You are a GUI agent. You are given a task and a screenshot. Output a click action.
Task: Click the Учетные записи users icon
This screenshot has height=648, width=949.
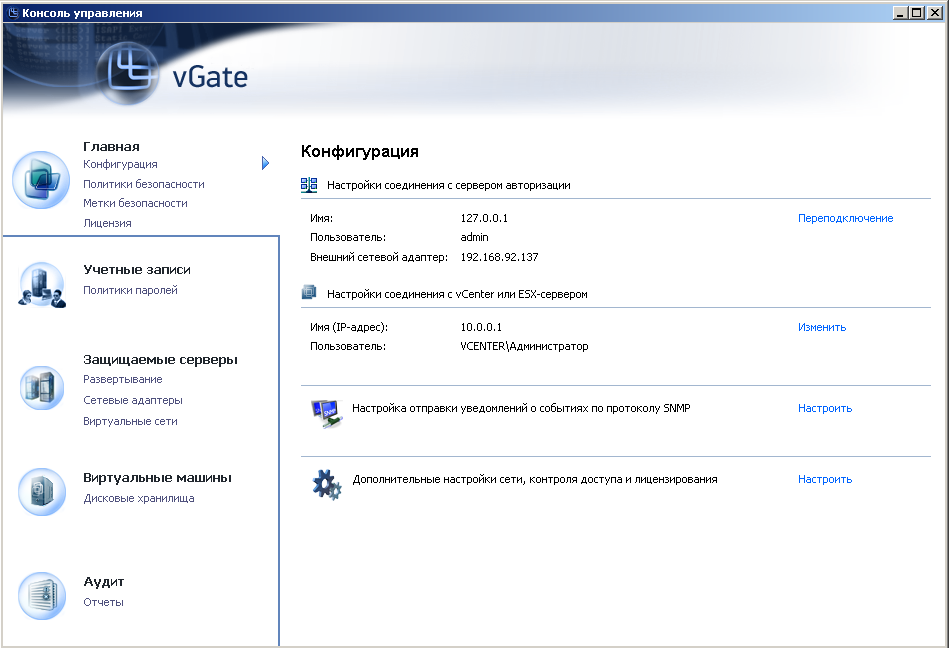click(x=41, y=284)
